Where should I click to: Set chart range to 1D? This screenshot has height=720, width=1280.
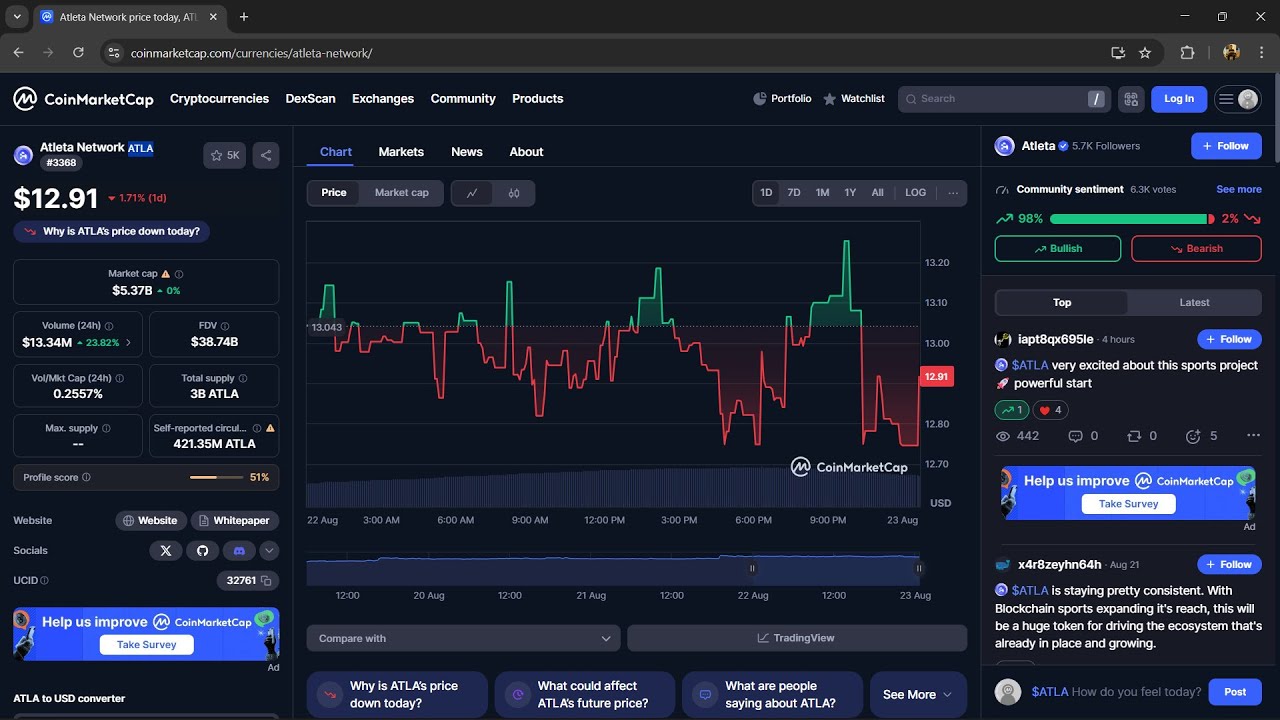pyautogui.click(x=766, y=193)
